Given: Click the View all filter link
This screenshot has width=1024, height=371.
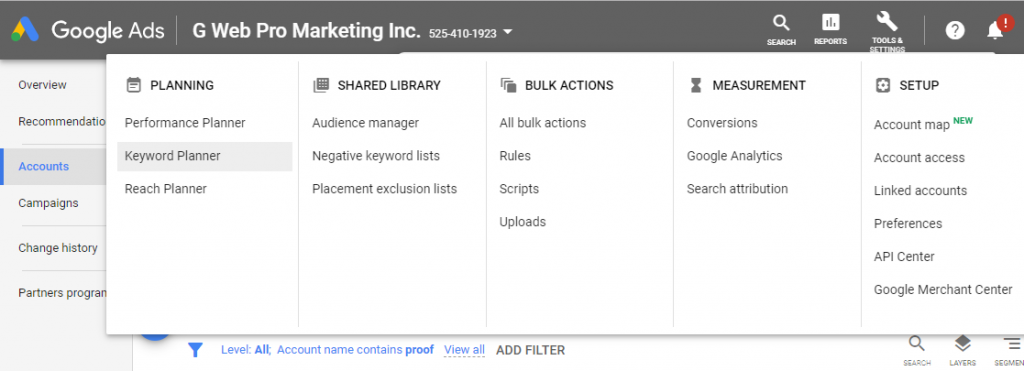Looking at the screenshot, I should pos(464,350).
